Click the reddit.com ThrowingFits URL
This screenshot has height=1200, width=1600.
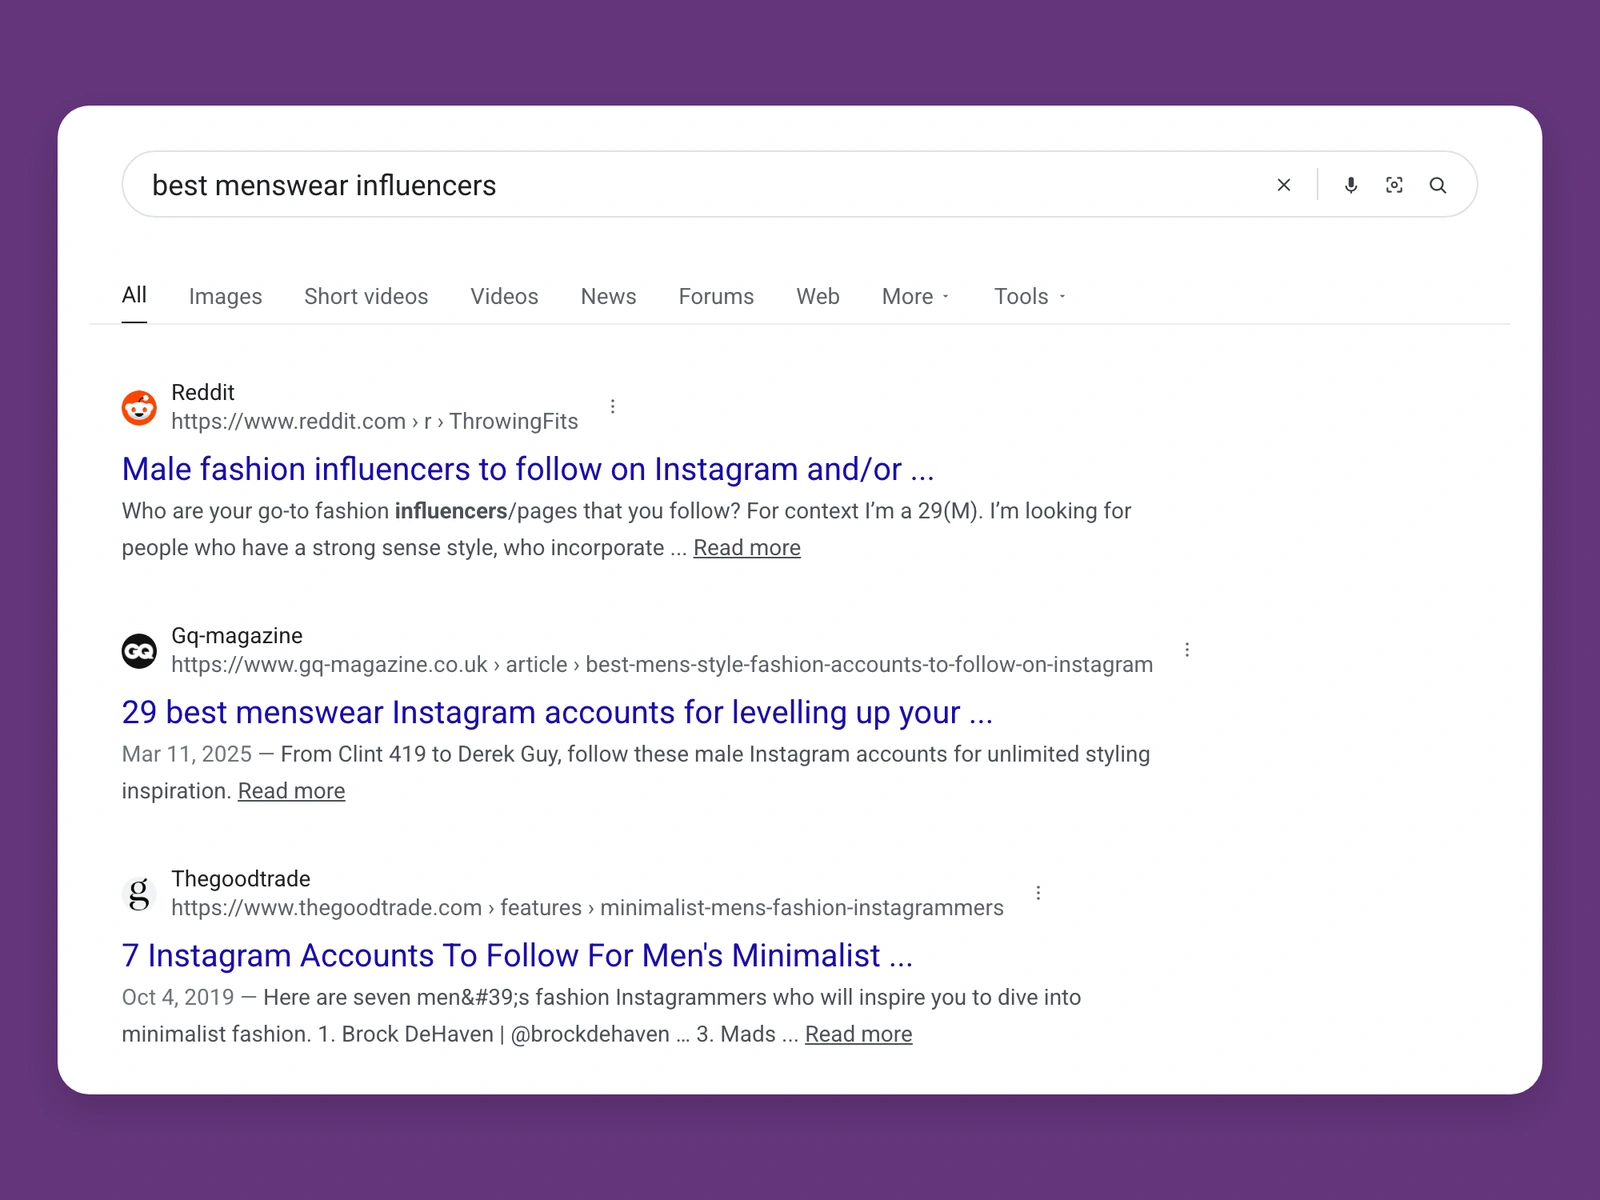(374, 422)
